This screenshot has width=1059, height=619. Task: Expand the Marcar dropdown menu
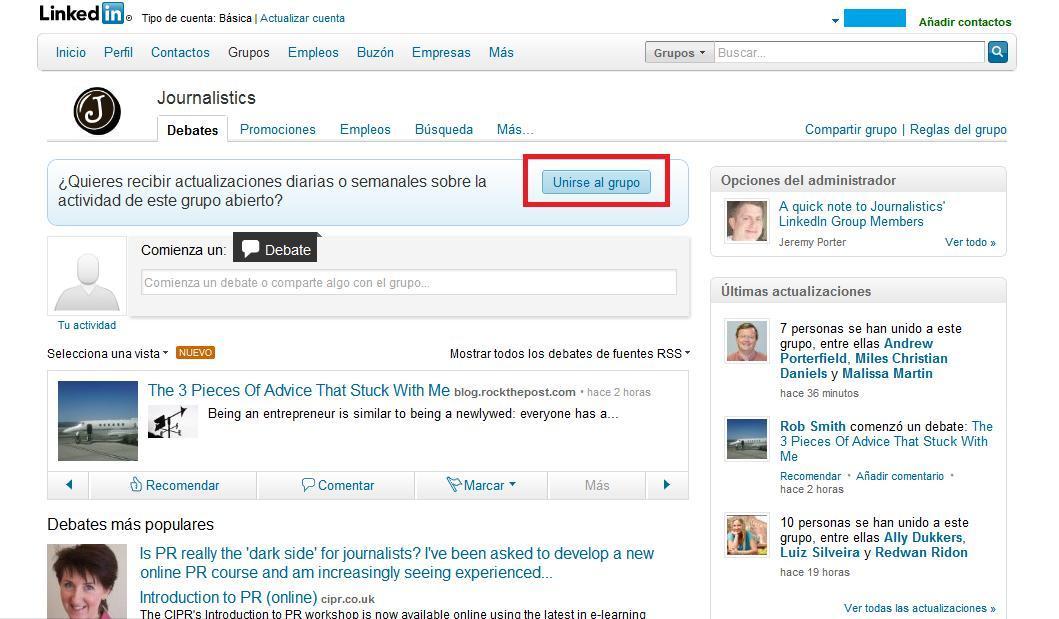point(512,485)
